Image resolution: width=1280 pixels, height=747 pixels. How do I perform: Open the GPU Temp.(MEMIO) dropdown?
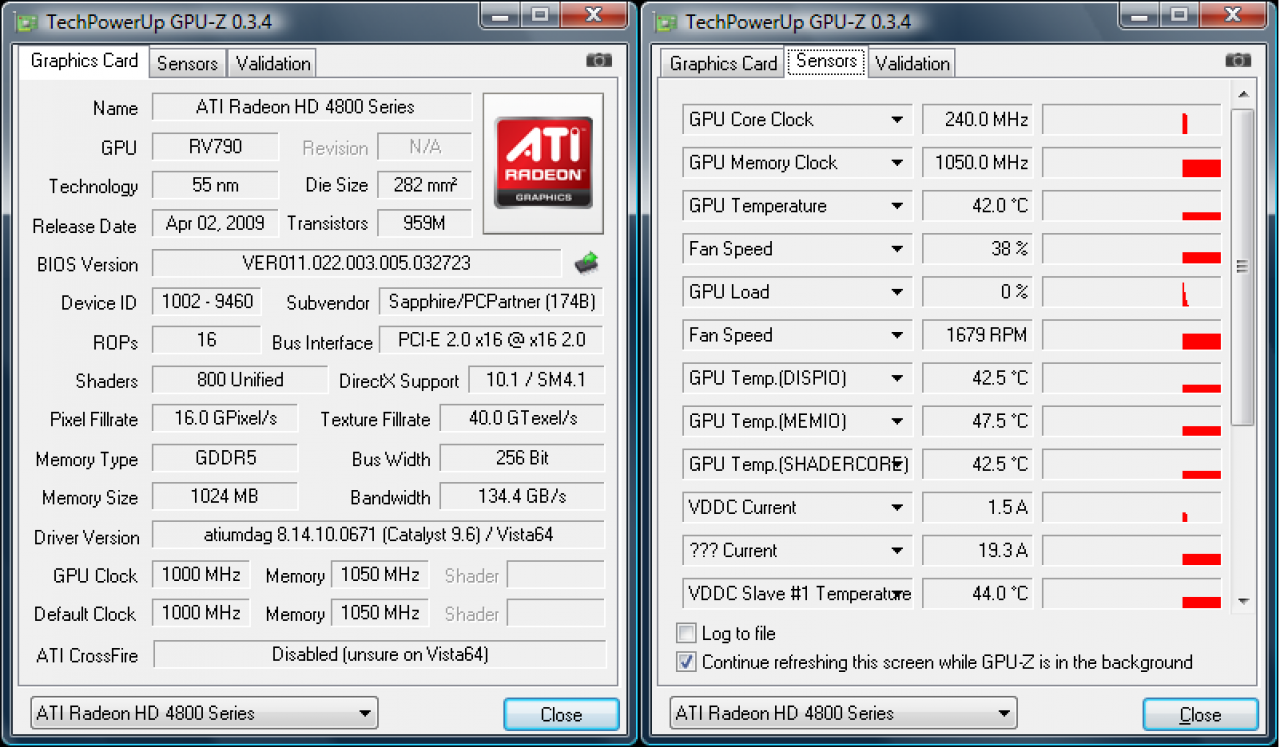pos(897,421)
